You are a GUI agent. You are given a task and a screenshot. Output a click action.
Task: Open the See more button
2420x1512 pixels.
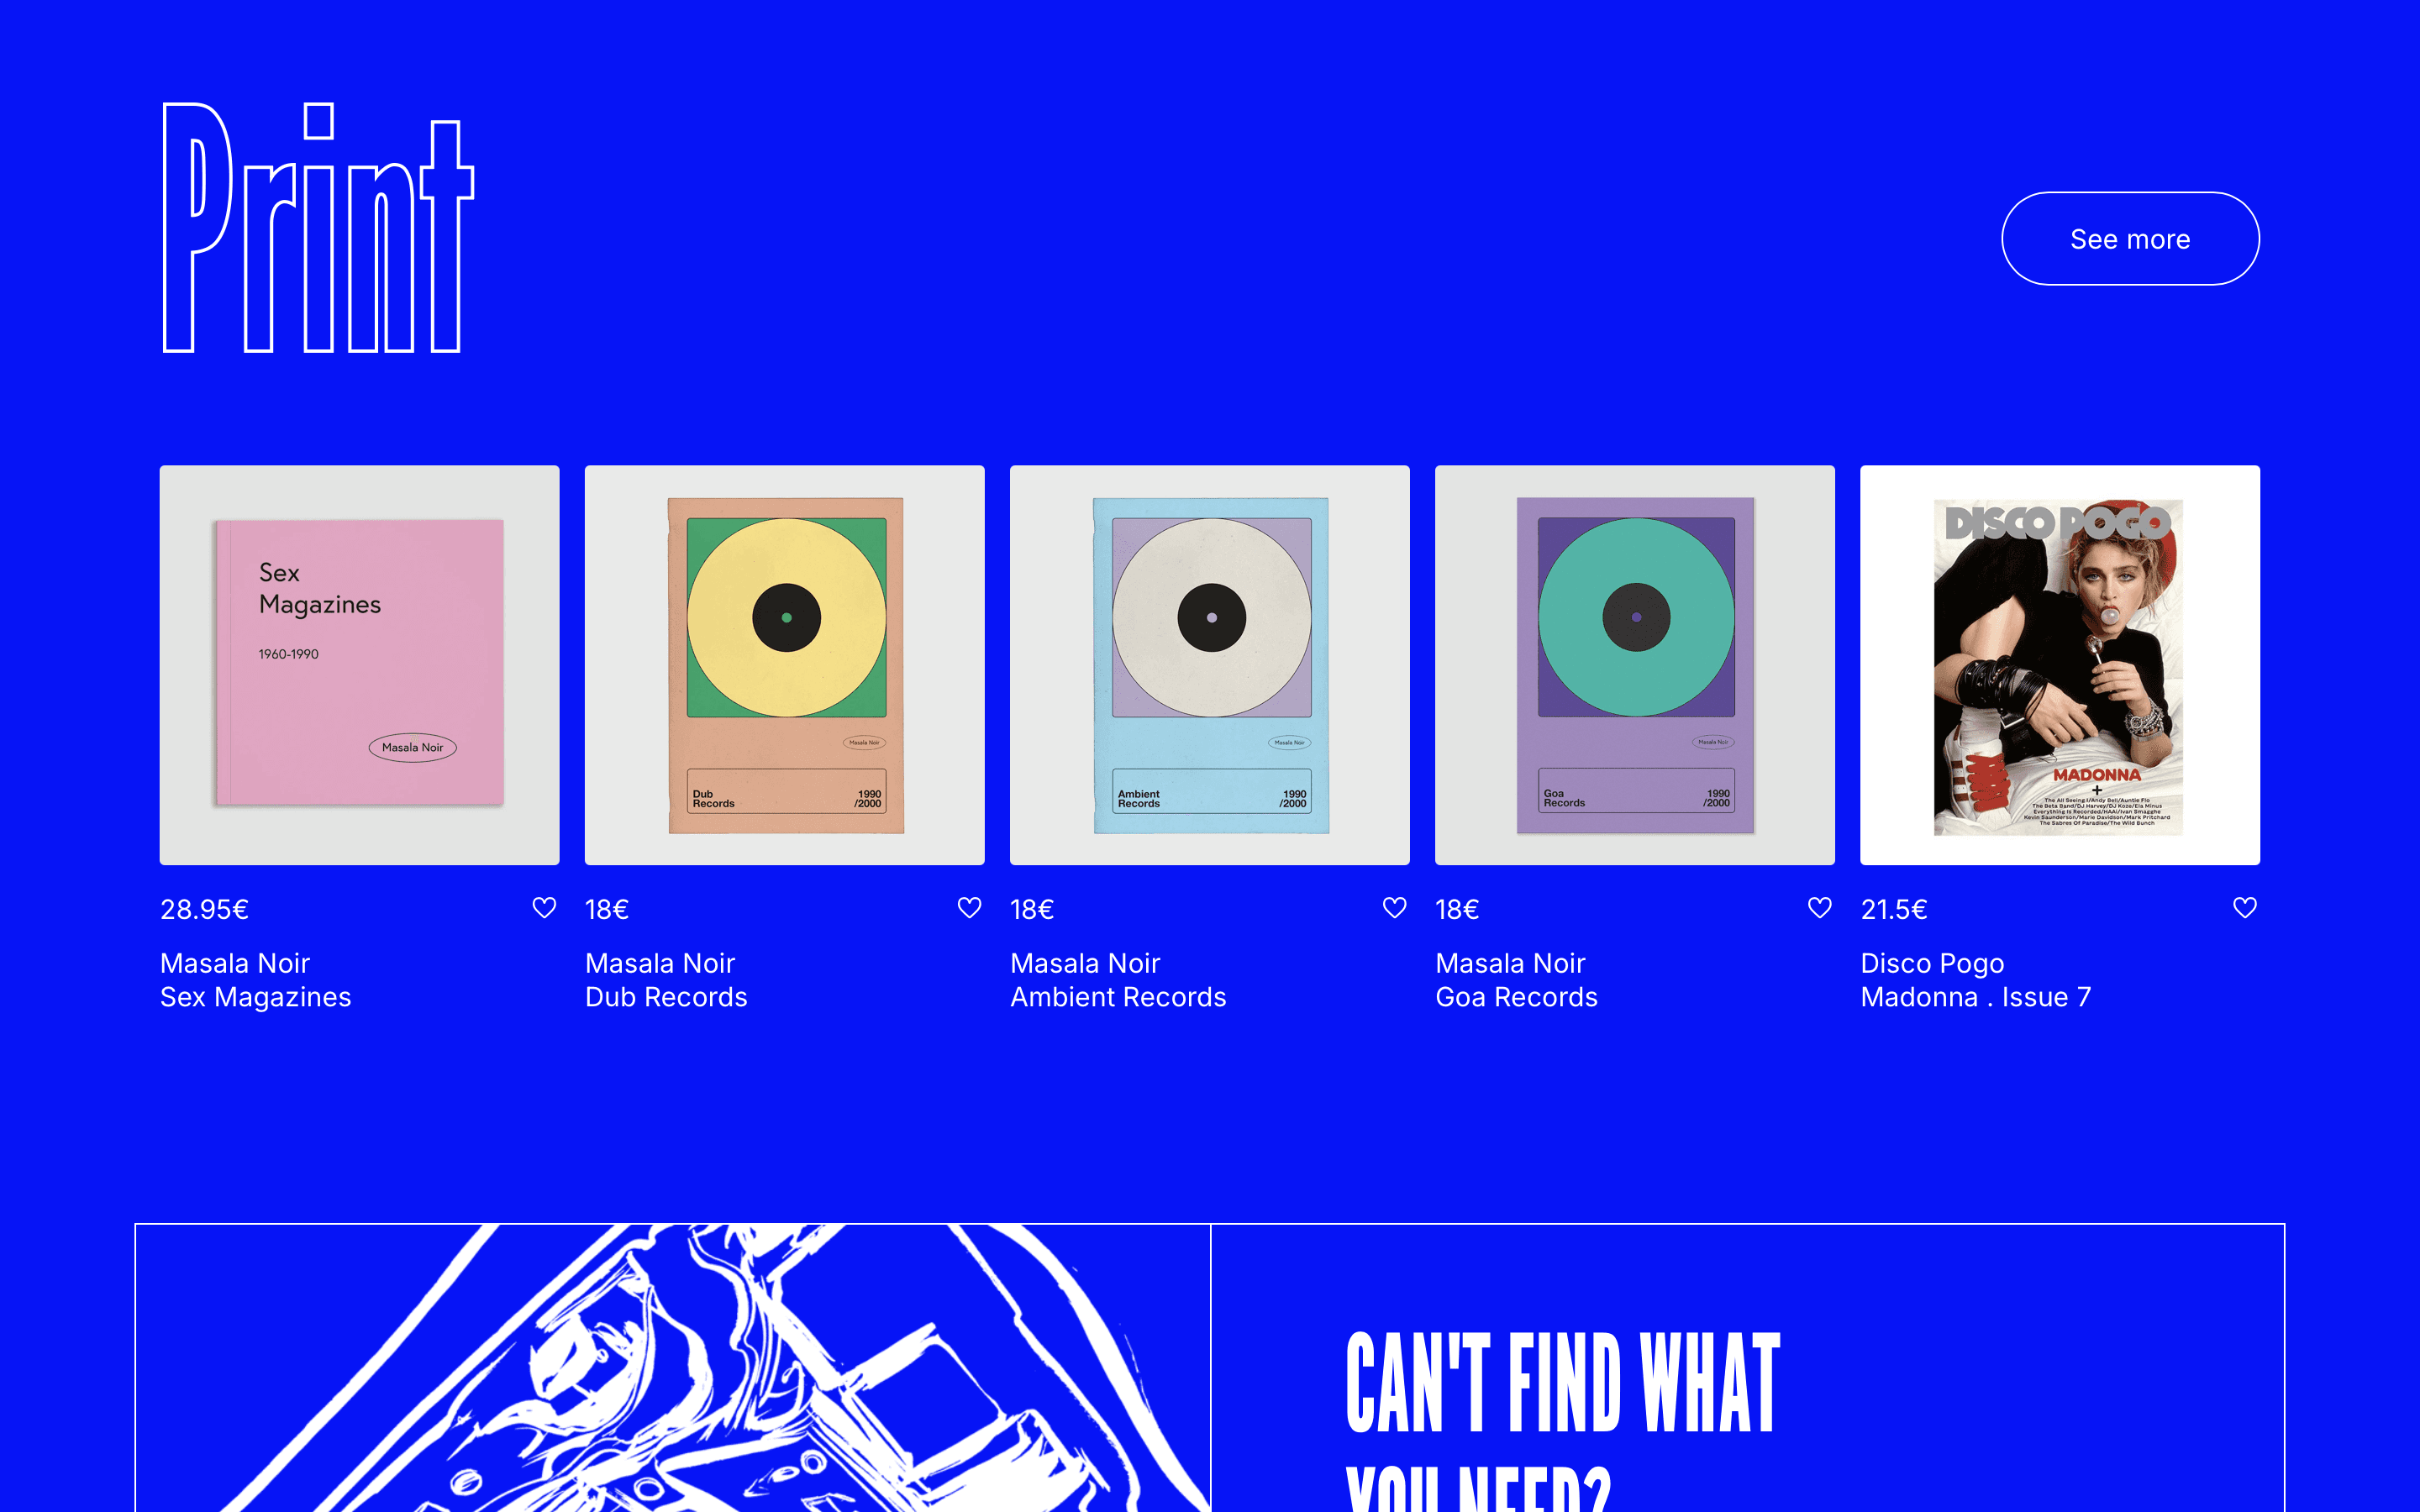pos(2130,239)
